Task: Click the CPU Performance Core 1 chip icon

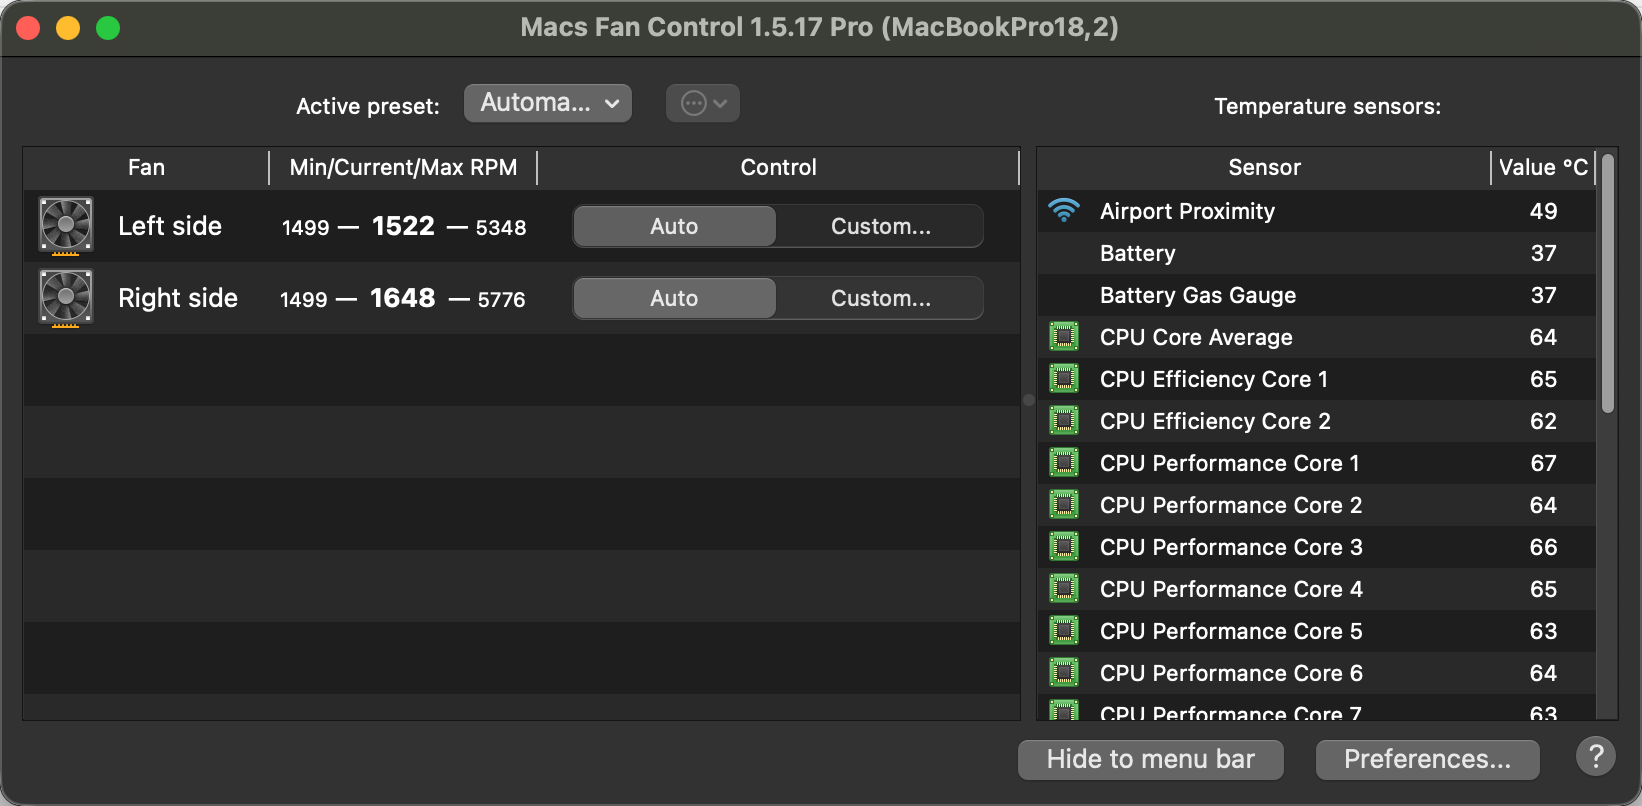Action: [1064, 463]
